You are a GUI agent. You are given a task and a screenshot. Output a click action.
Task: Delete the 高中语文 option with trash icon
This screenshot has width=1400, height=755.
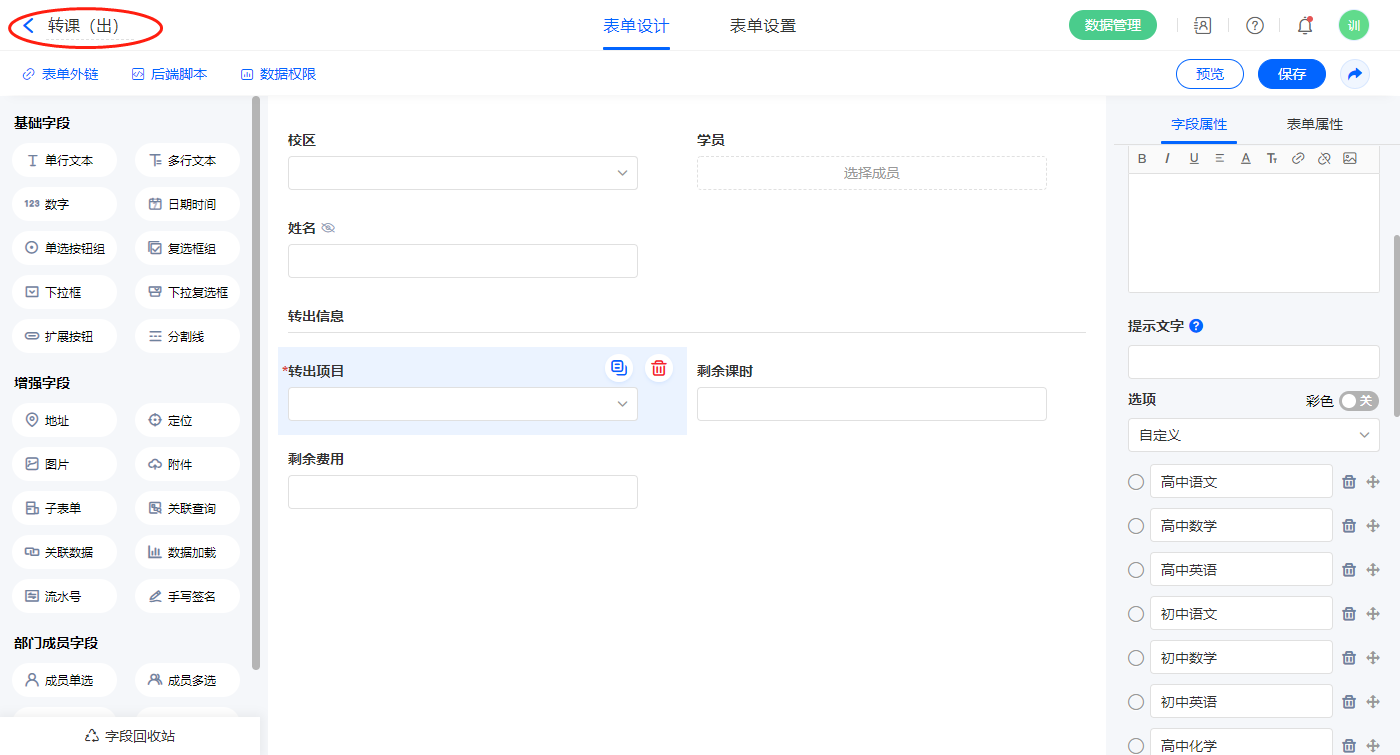1348,482
